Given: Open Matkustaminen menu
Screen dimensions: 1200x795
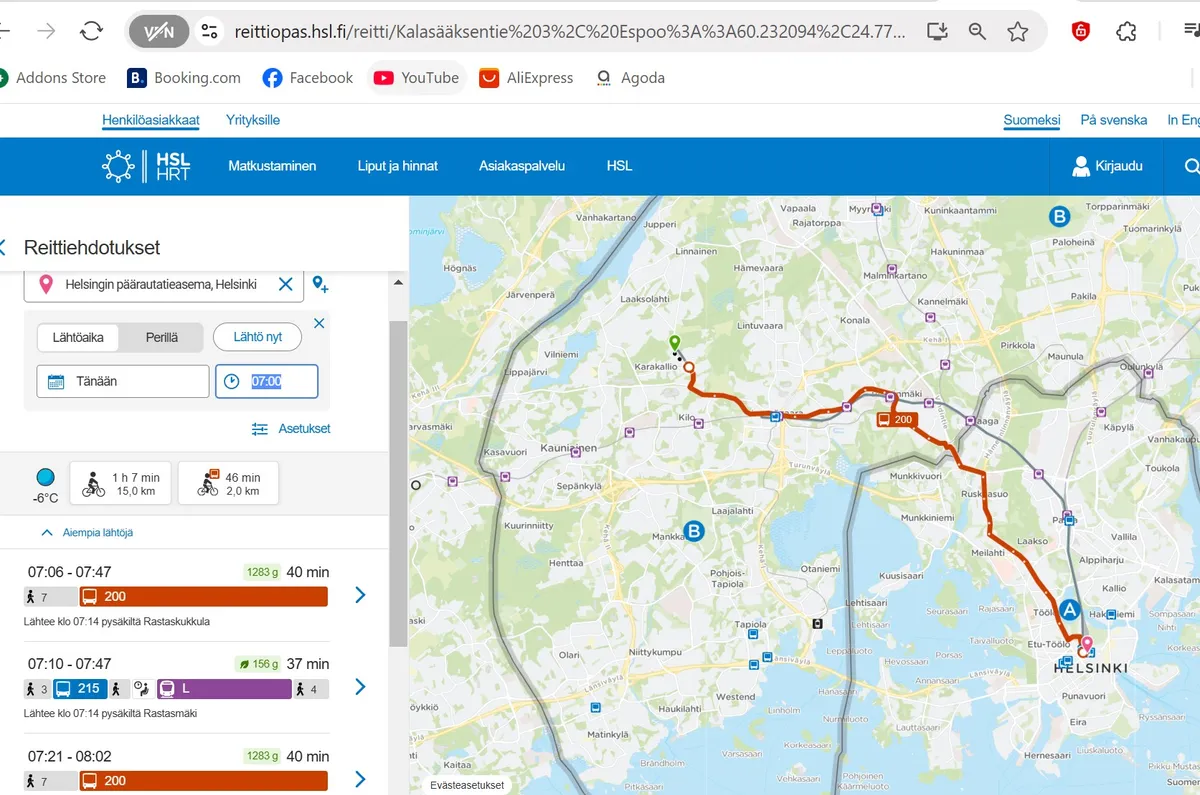Looking at the screenshot, I should pos(272,166).
